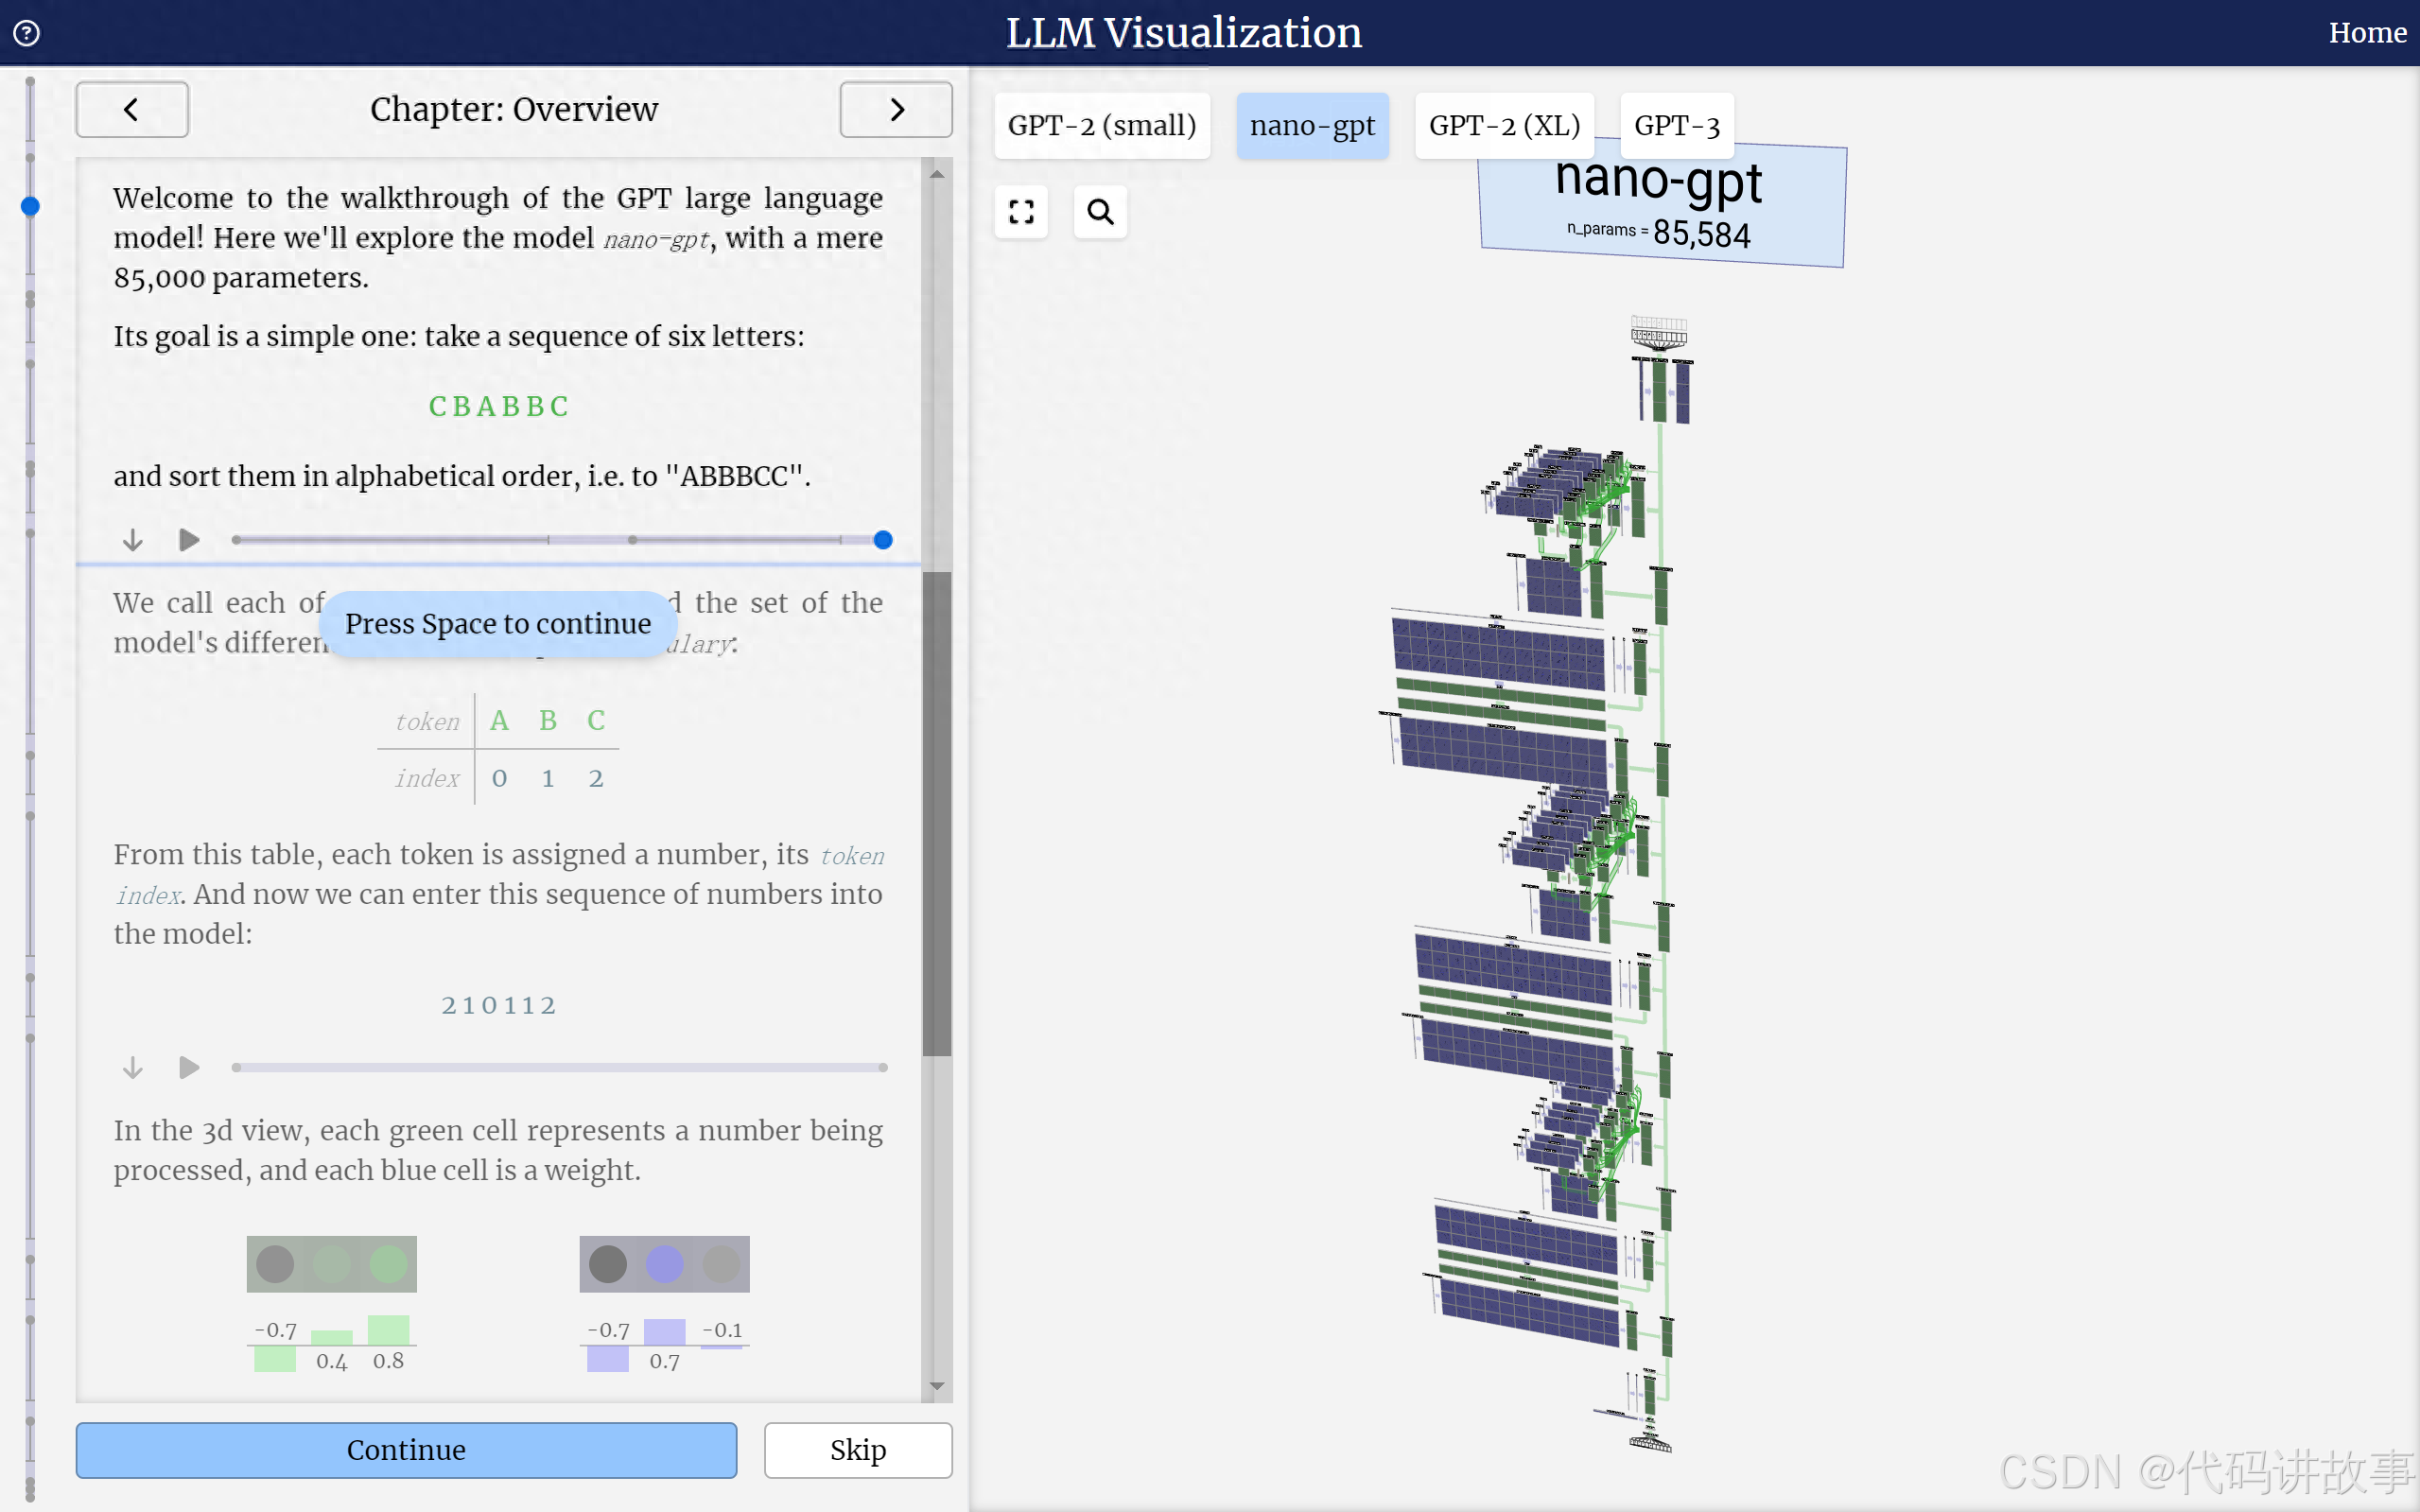2420x1512 pixels.
Task: Select the GPT-2 (small) model tab
Action: coord(1101,126)
